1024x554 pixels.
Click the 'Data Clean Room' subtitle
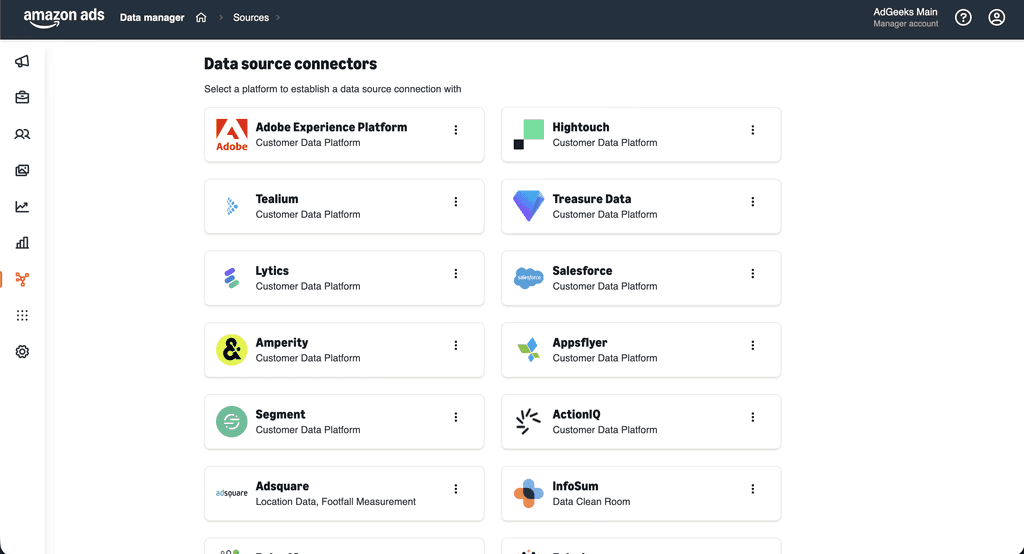[591, 502]
